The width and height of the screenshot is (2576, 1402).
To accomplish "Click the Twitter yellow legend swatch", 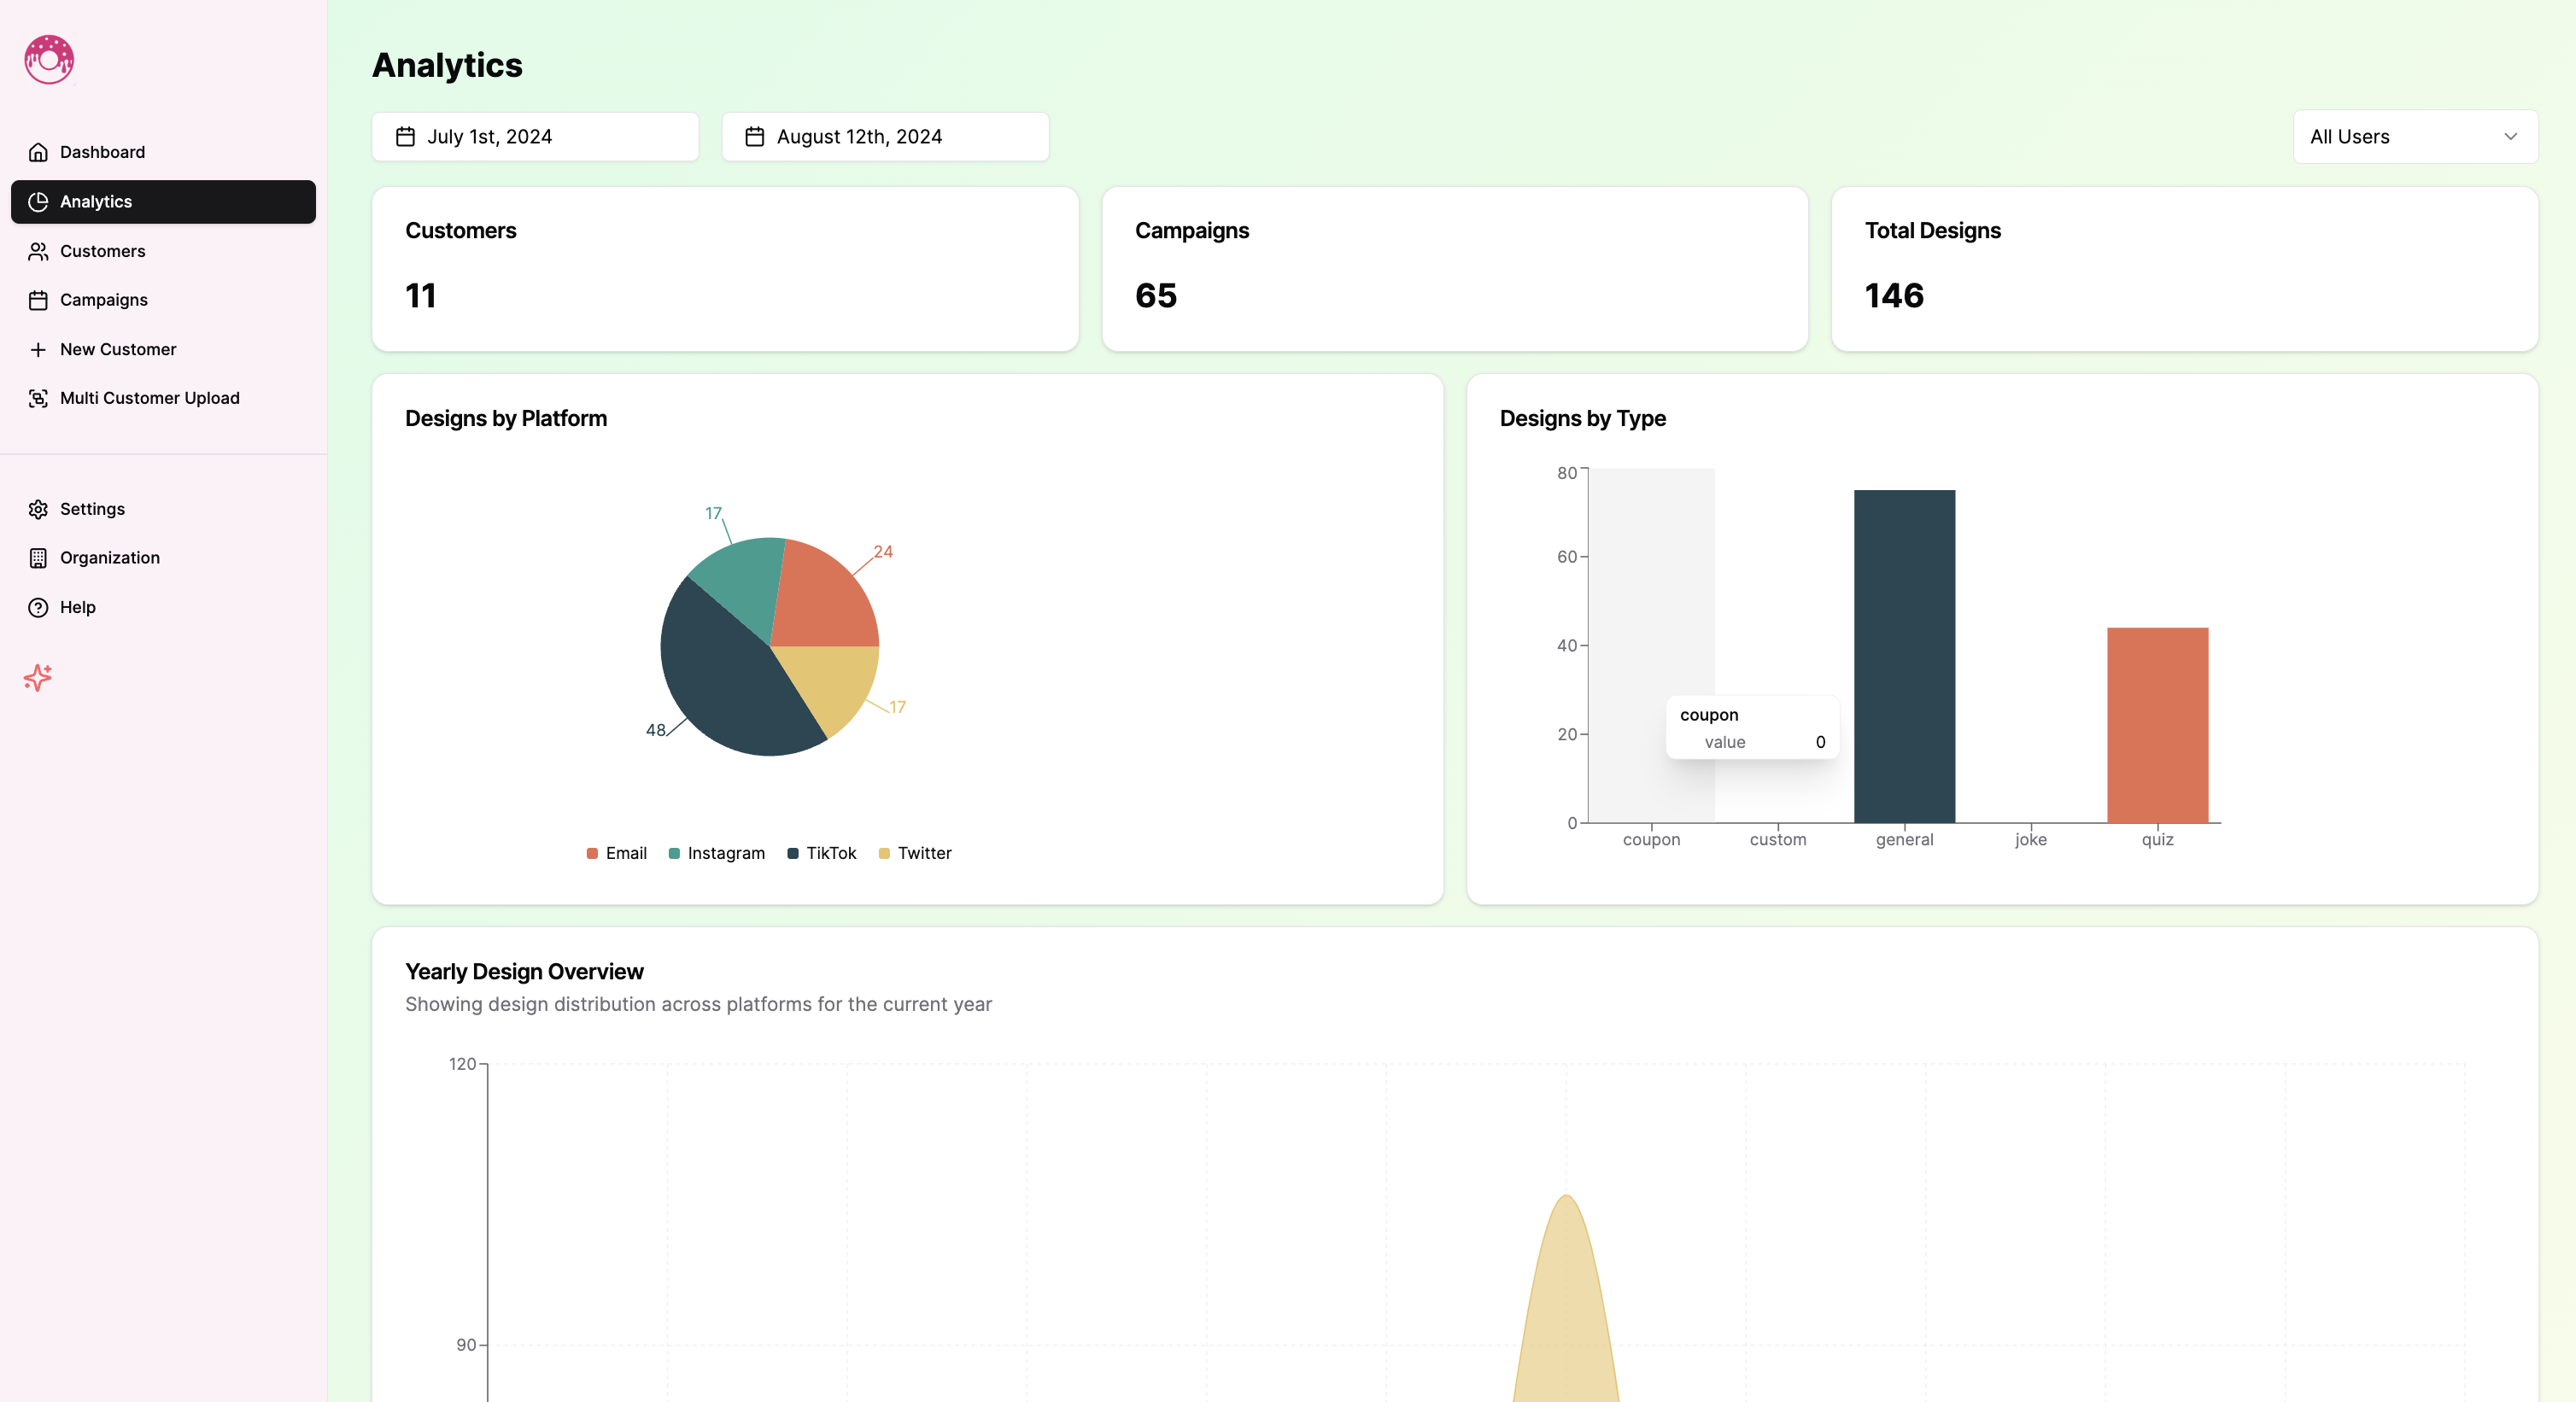I will pyautogui.click(x=884, y=853).
